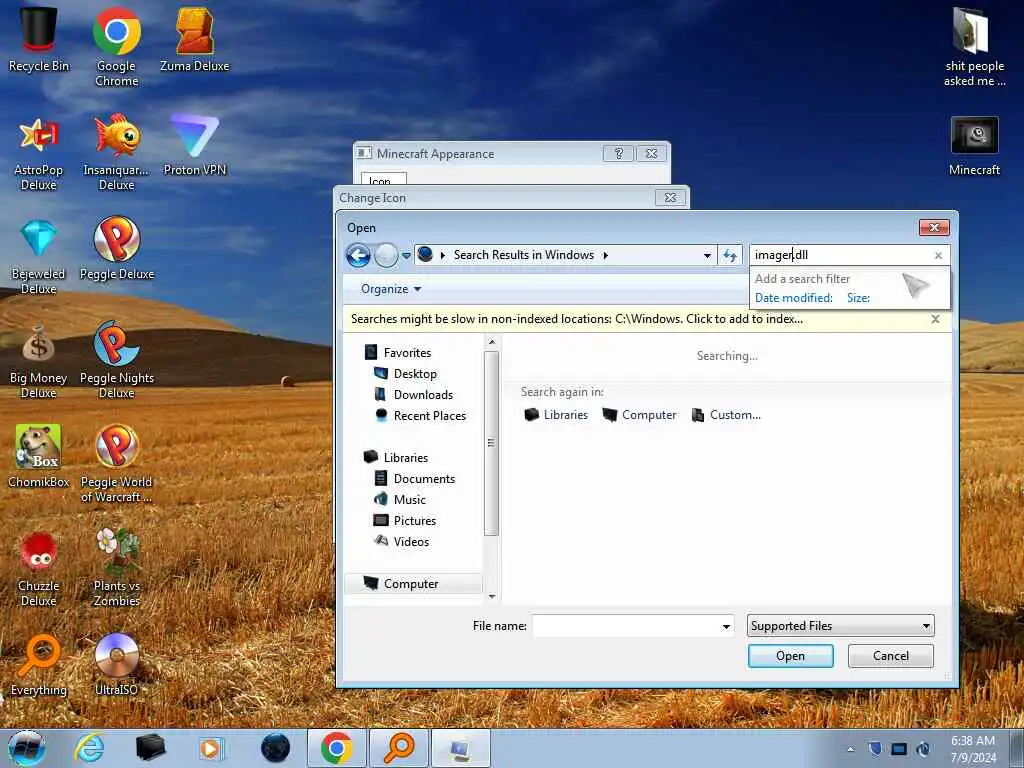The width and height of the screenshot is (1024, 768).
Task: Clear the search box with the X icon
Action: 938,255
